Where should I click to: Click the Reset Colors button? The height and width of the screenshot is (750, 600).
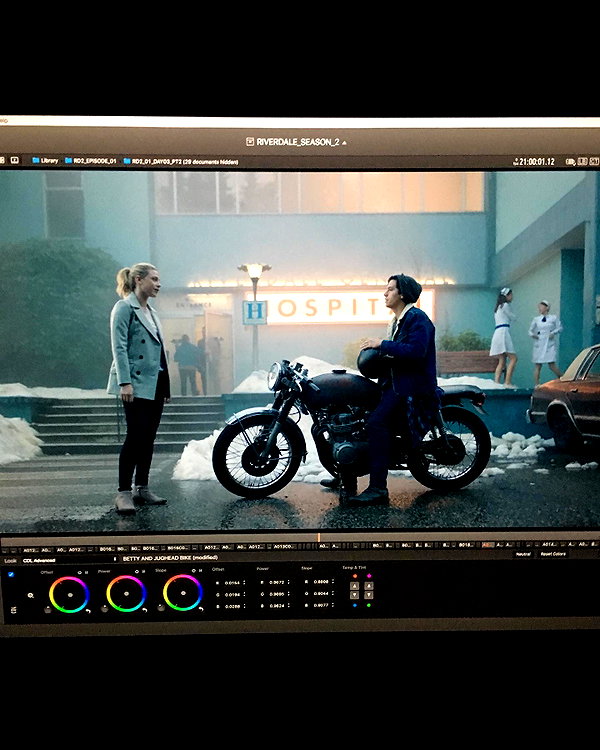pyautogui.click(x=553, y=554)
